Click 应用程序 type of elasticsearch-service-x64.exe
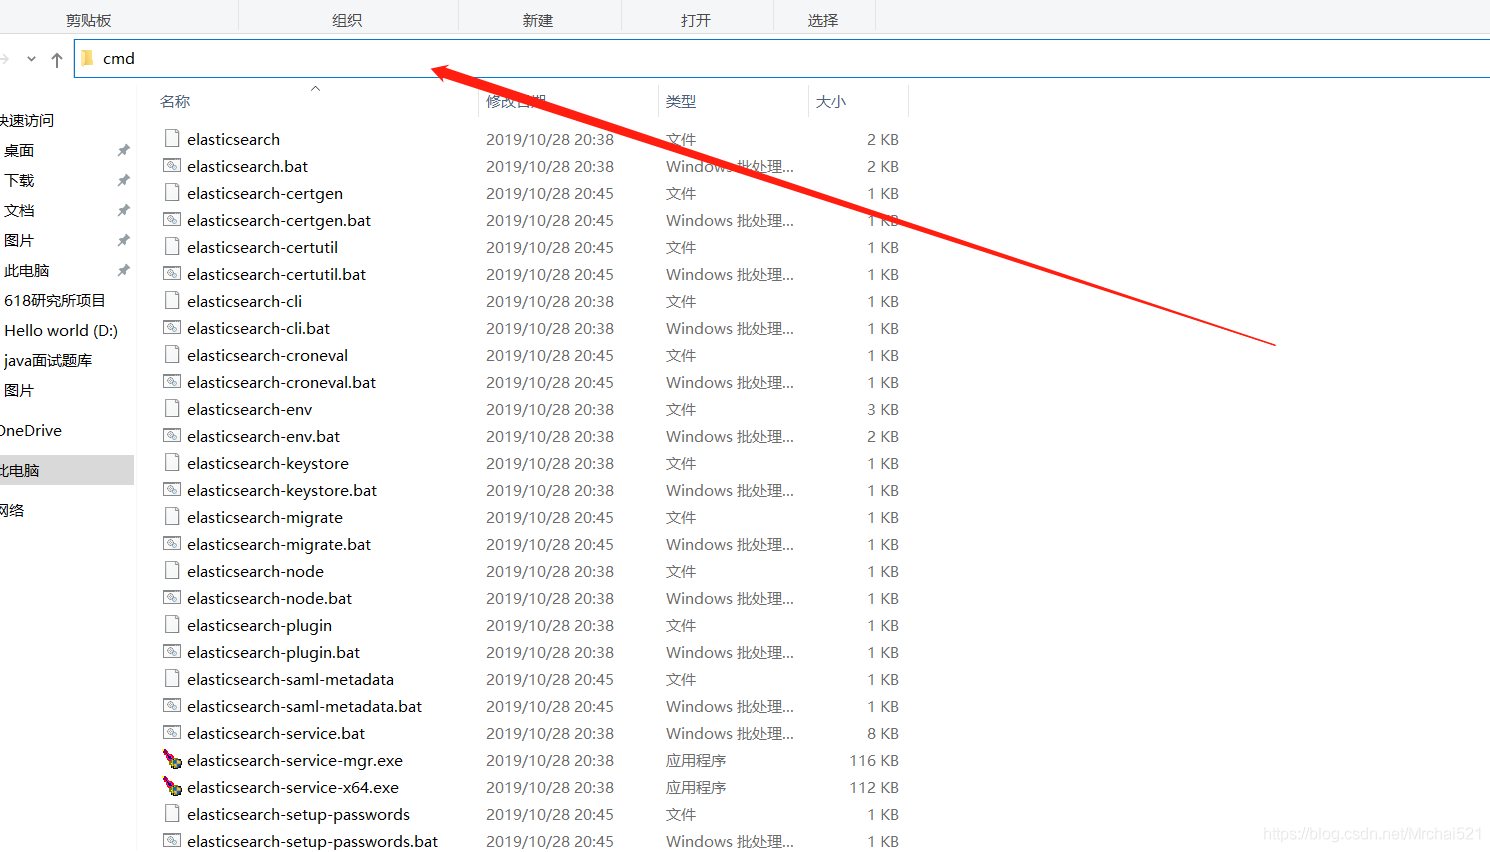The height and width of the screenshot is (852, 1490). (696, 787)
